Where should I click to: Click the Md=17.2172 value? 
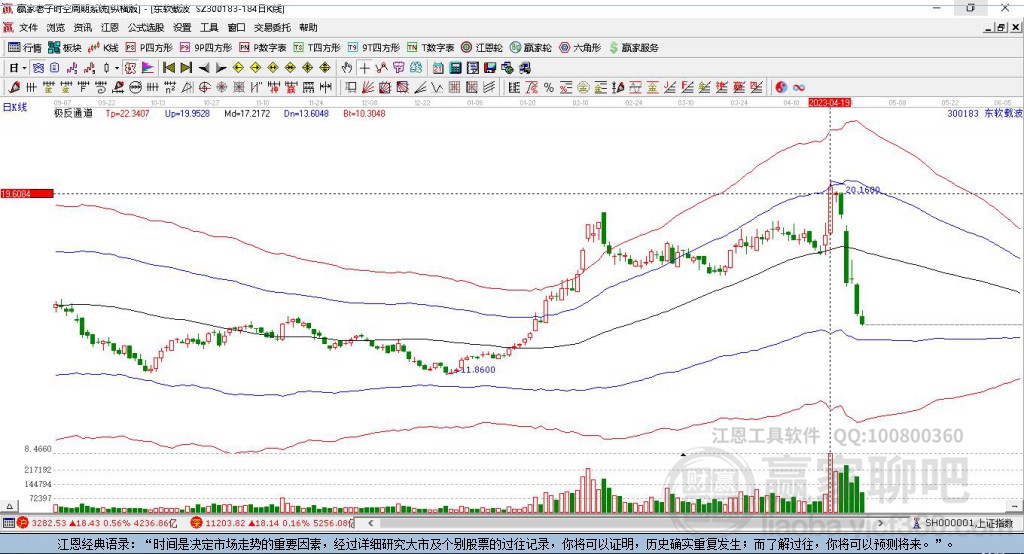pyautogui.click(x=247, y=113)
